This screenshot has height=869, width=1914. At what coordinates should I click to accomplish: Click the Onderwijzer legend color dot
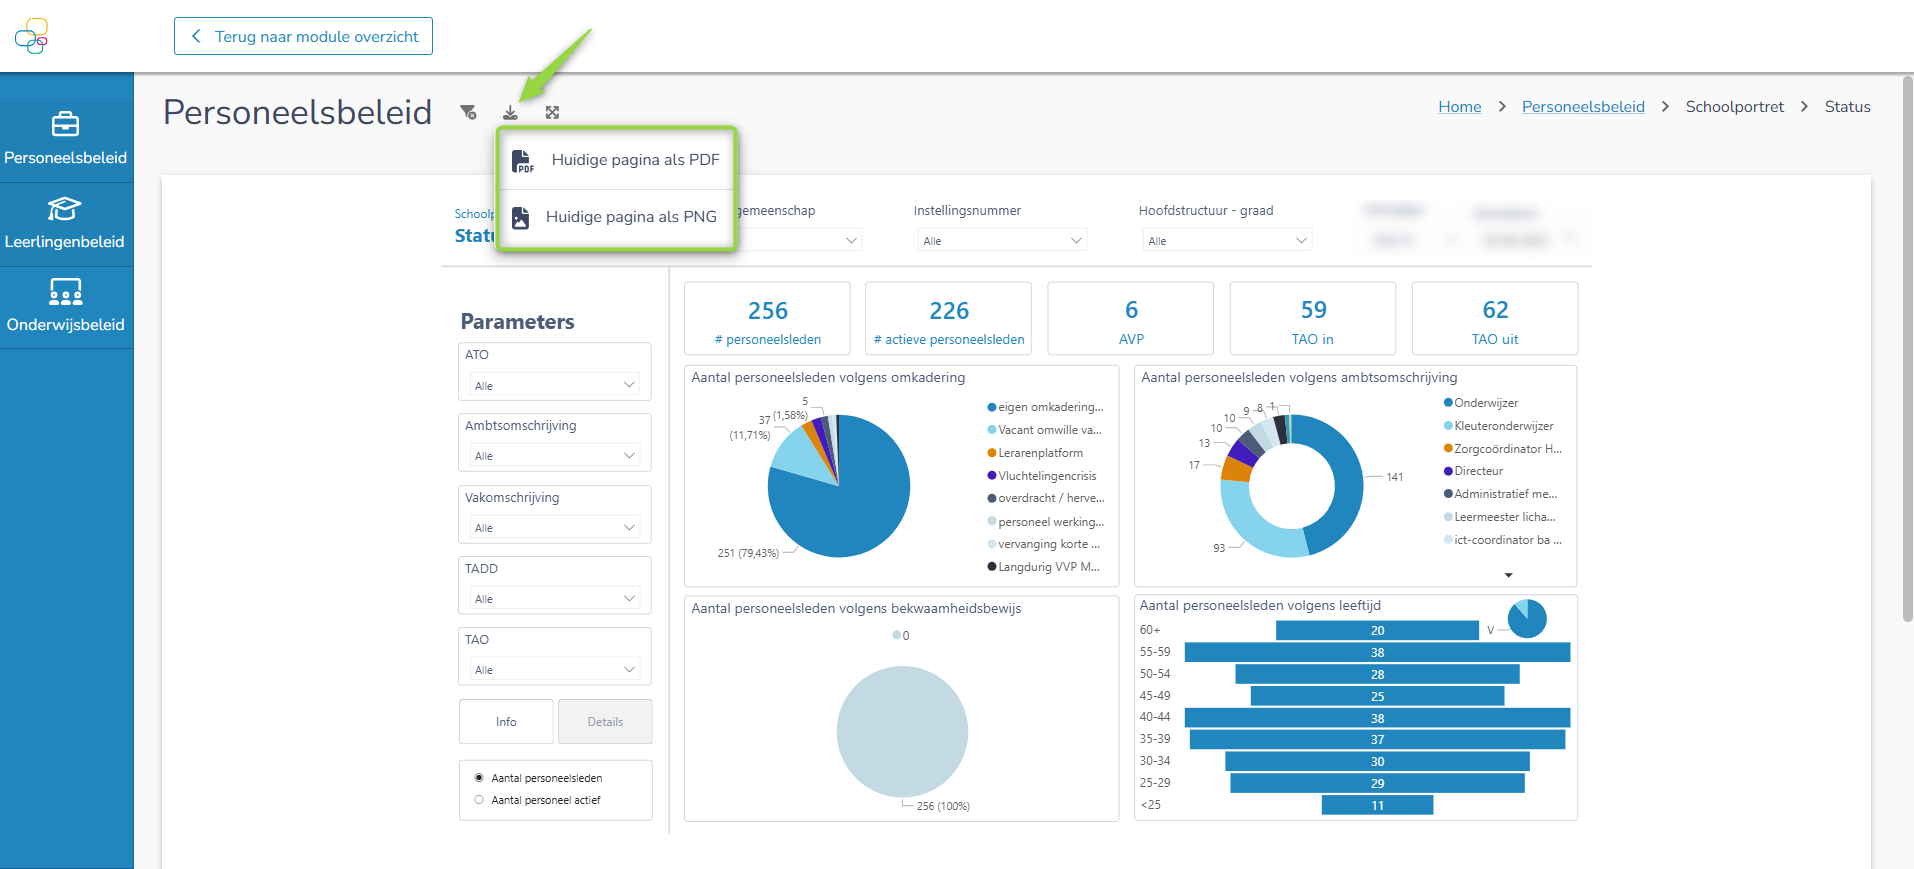click(1448, 403)
